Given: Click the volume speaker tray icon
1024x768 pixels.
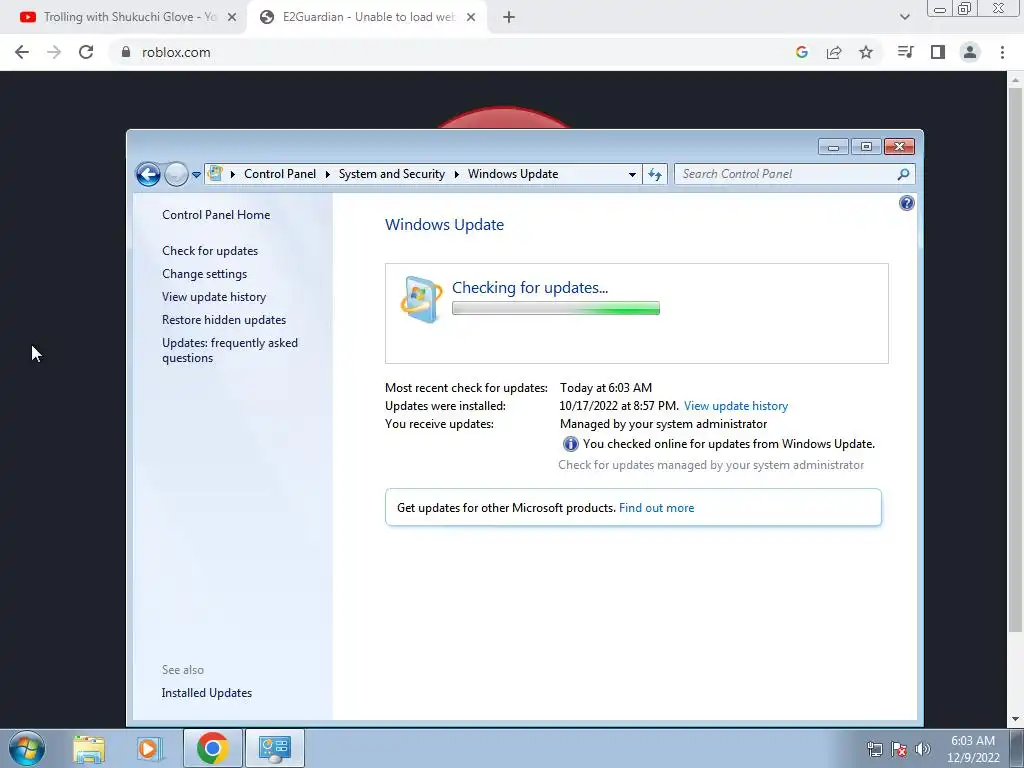Looking at the screenshot, I should click(923, 749).
